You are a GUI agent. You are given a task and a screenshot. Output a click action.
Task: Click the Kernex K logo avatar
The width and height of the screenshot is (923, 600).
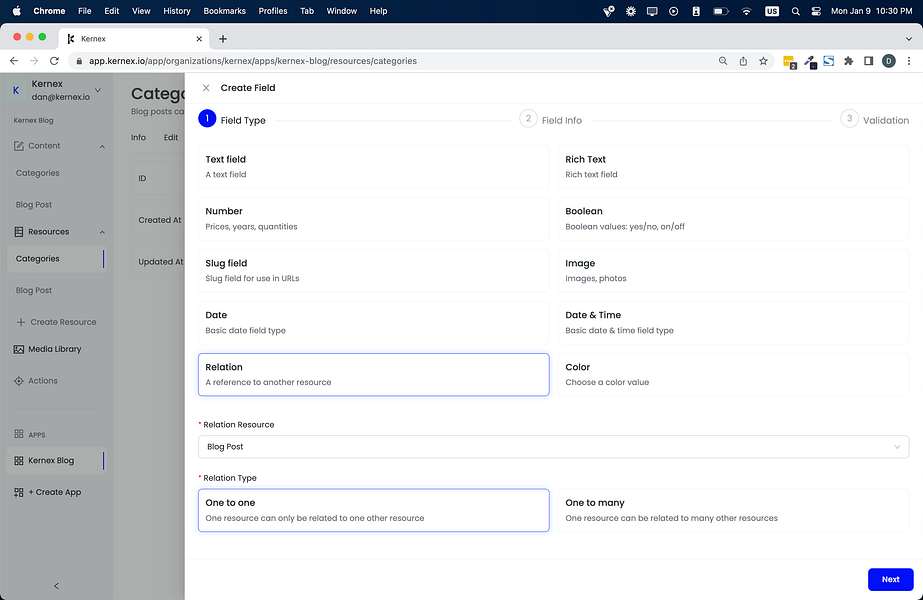click(x=16, y=90)
